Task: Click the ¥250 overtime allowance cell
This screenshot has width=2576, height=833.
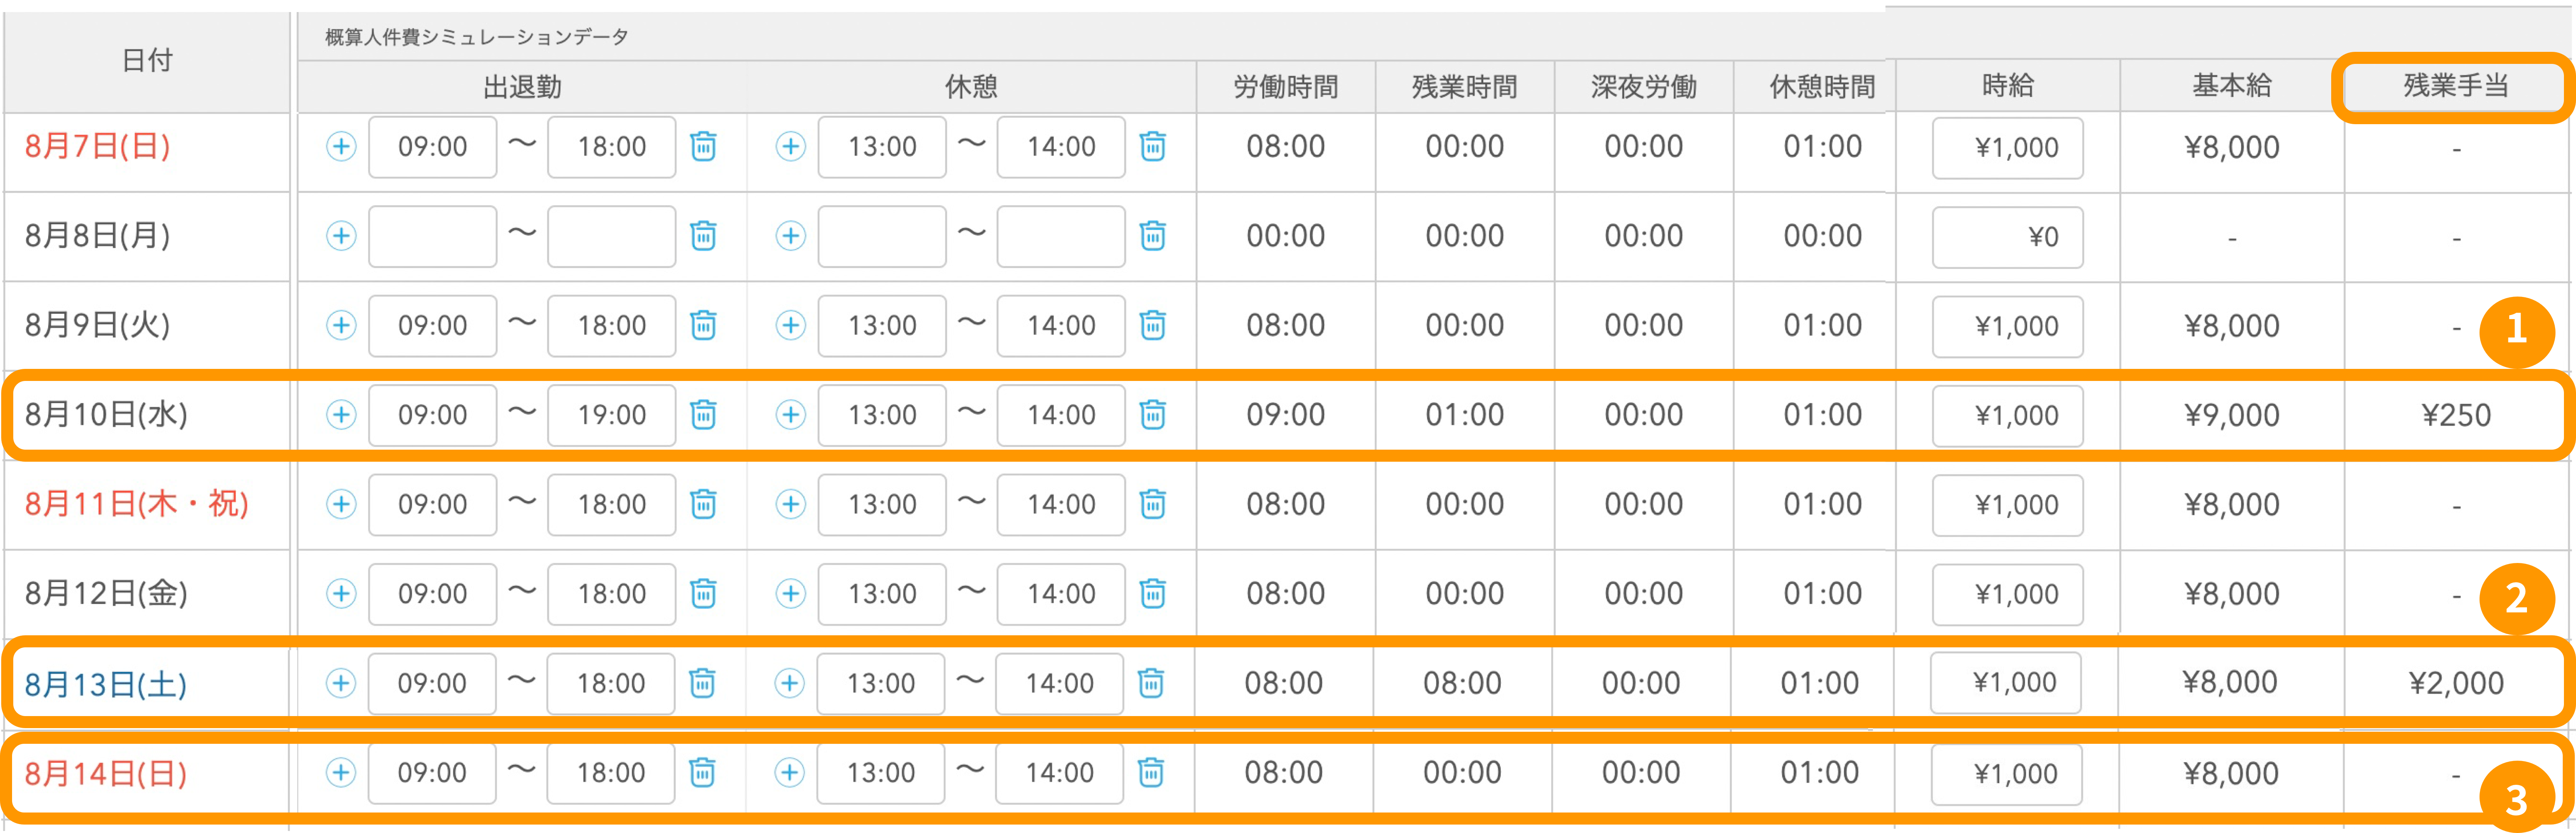Action: point(2456,416)
